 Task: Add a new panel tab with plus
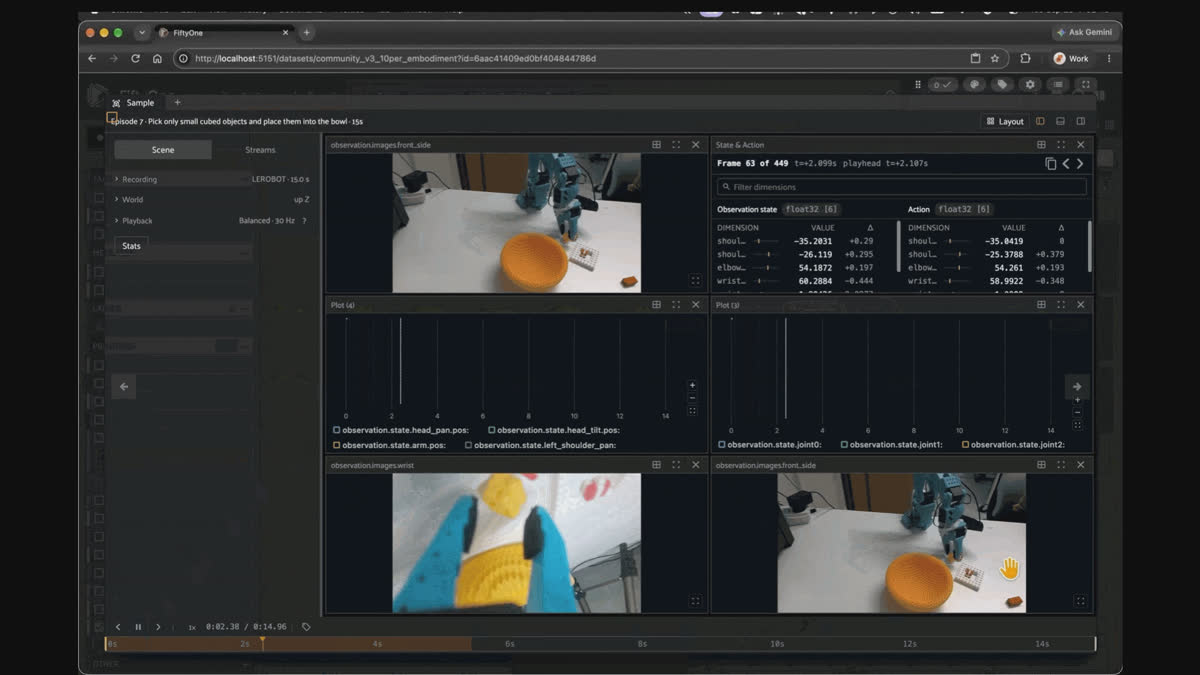pos(177,102)
